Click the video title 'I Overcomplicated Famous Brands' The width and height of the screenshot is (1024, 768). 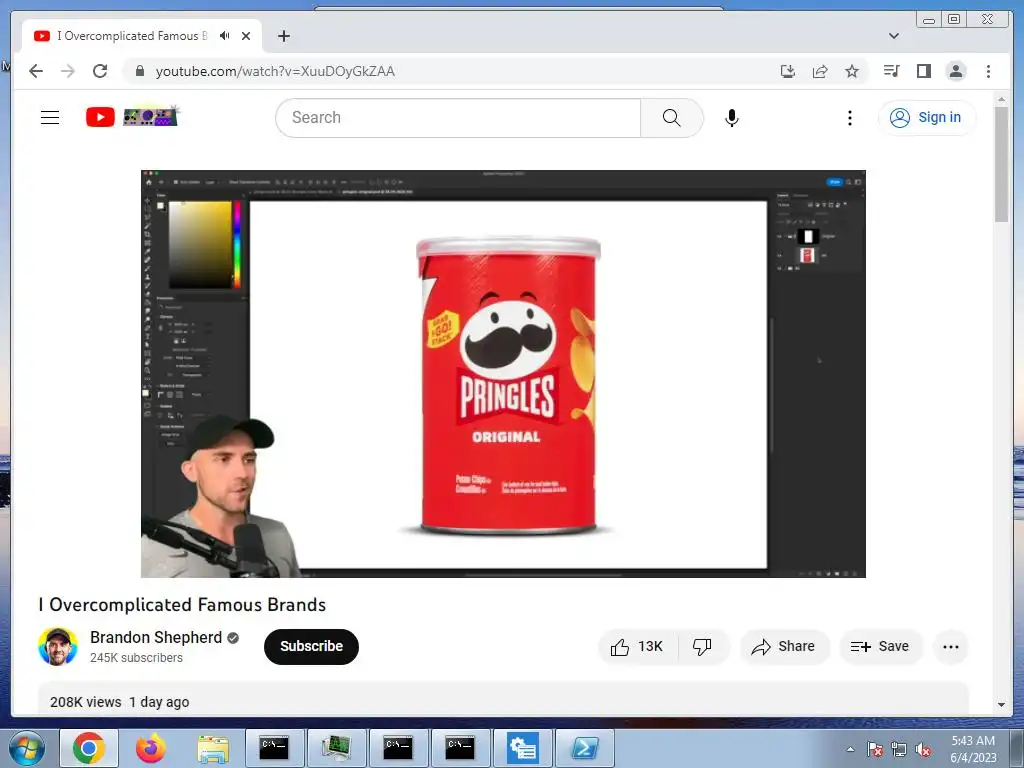(182, 605)
